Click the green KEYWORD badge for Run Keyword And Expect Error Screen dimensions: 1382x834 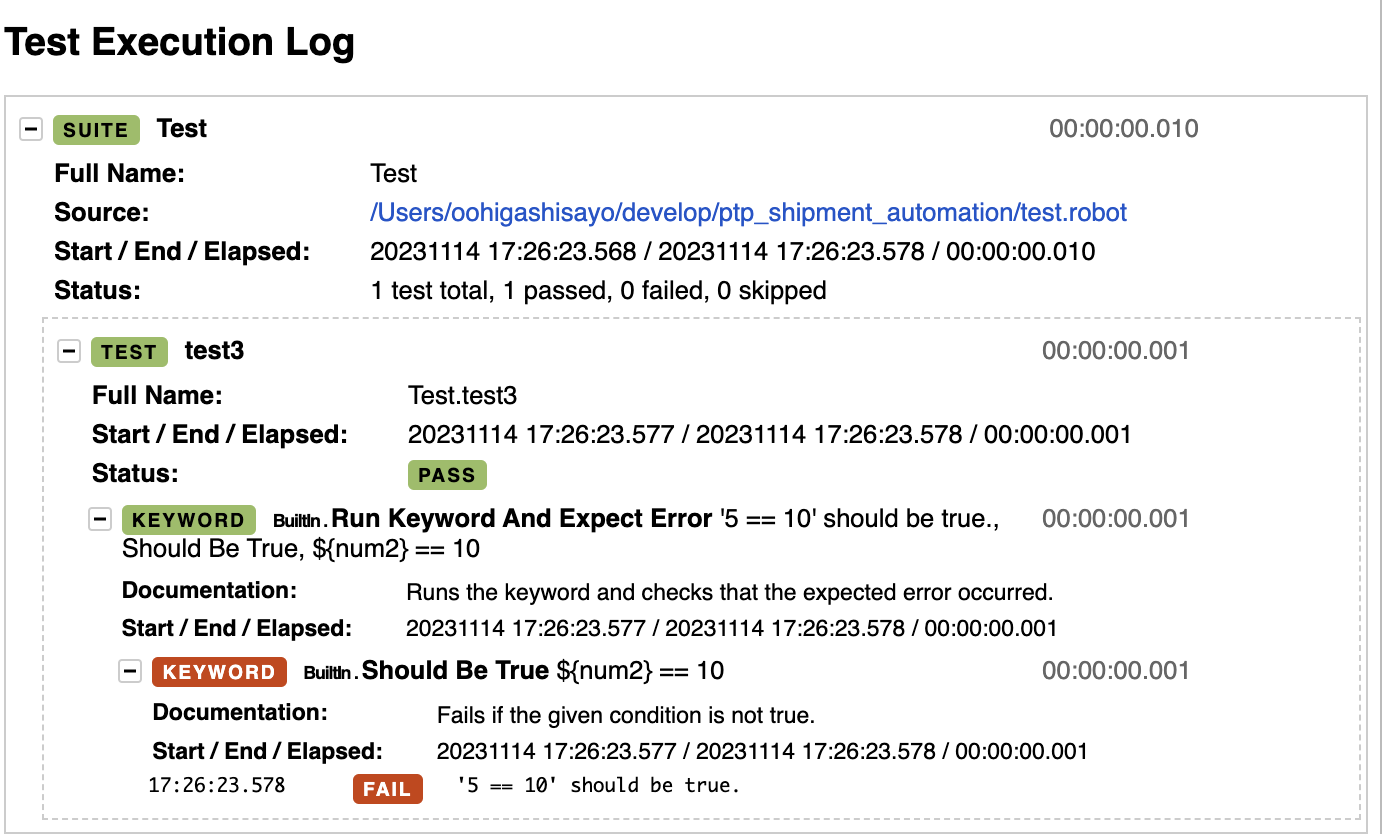click(x=188, y=519)
